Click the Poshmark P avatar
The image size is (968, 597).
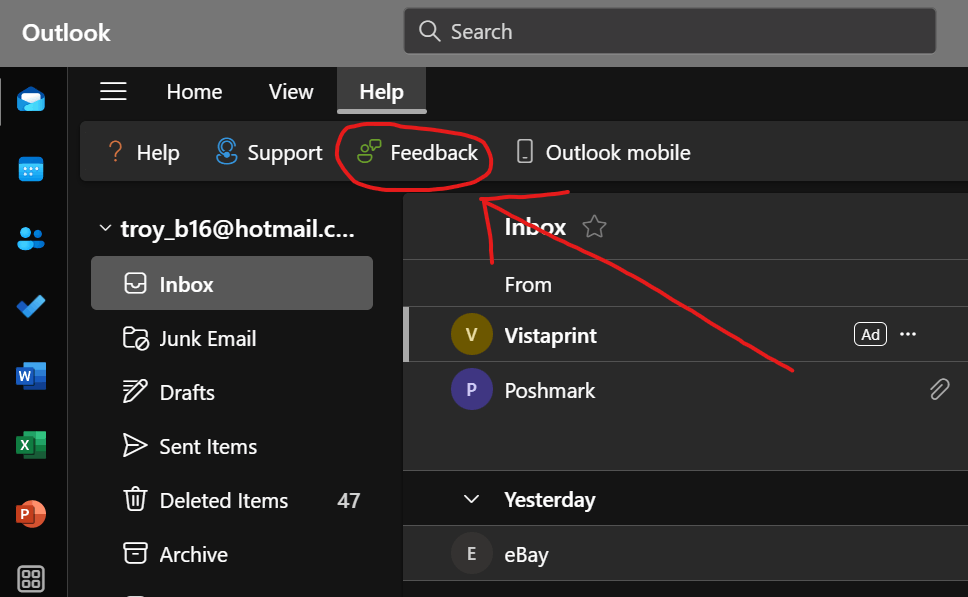coord(472,389)
